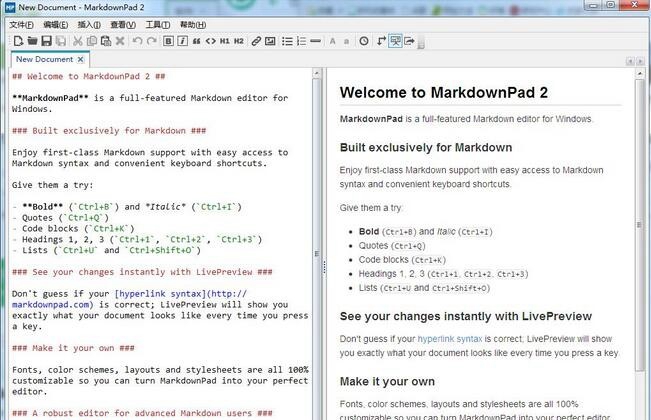Click the 'Welcome to MarkdownPad 2' preview heading
Viewport: 651px width, 420px height.
(x=444, y=92)
